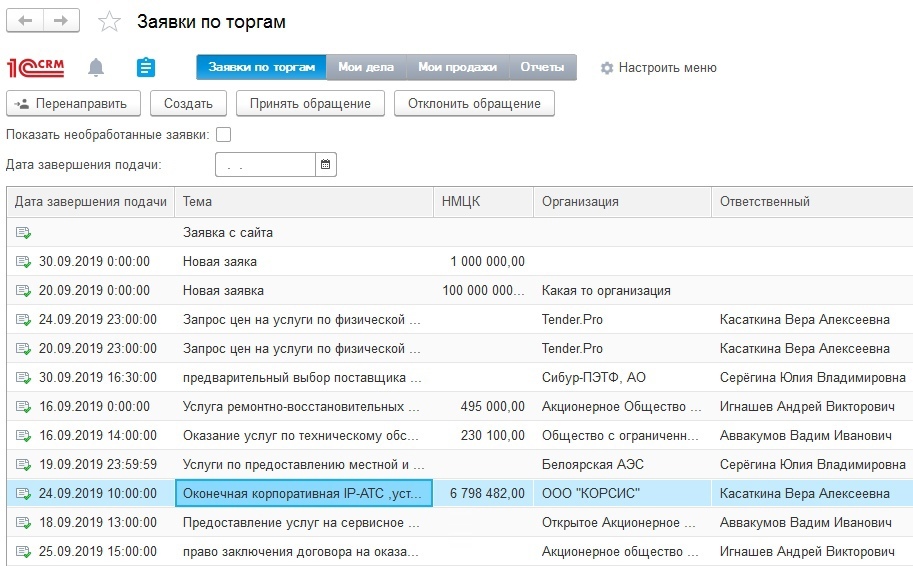The height and width of the screenshot is (566, 913).
Task: Click the back navigation arrow
Action: (x=25, y=21)
